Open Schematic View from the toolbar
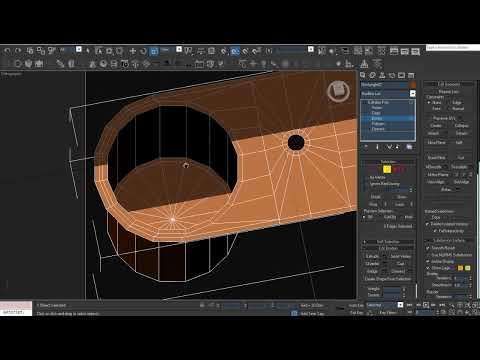The height and width of the screenshot is (360, 480). point(369,51)
